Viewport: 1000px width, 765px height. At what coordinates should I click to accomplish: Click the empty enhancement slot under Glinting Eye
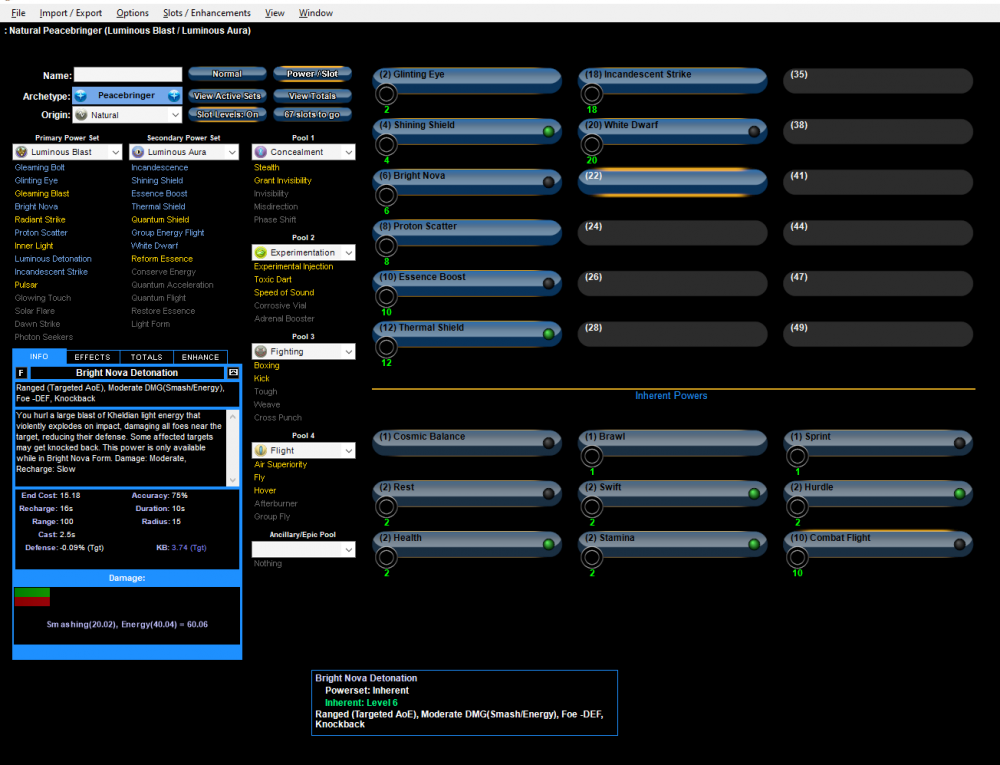pyautogui.click(x=386, y=94)
